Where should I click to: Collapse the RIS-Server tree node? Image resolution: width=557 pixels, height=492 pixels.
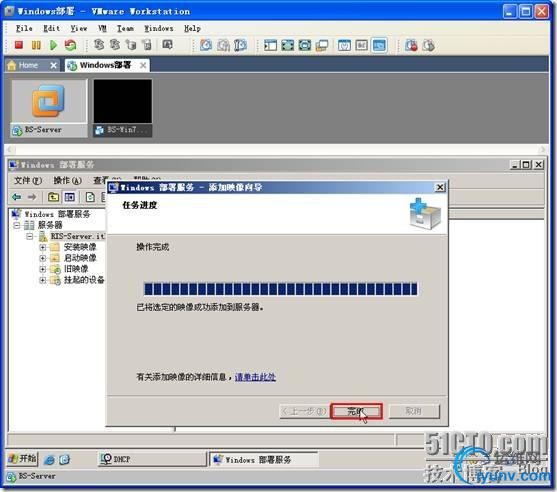click(x=30, y=236)
